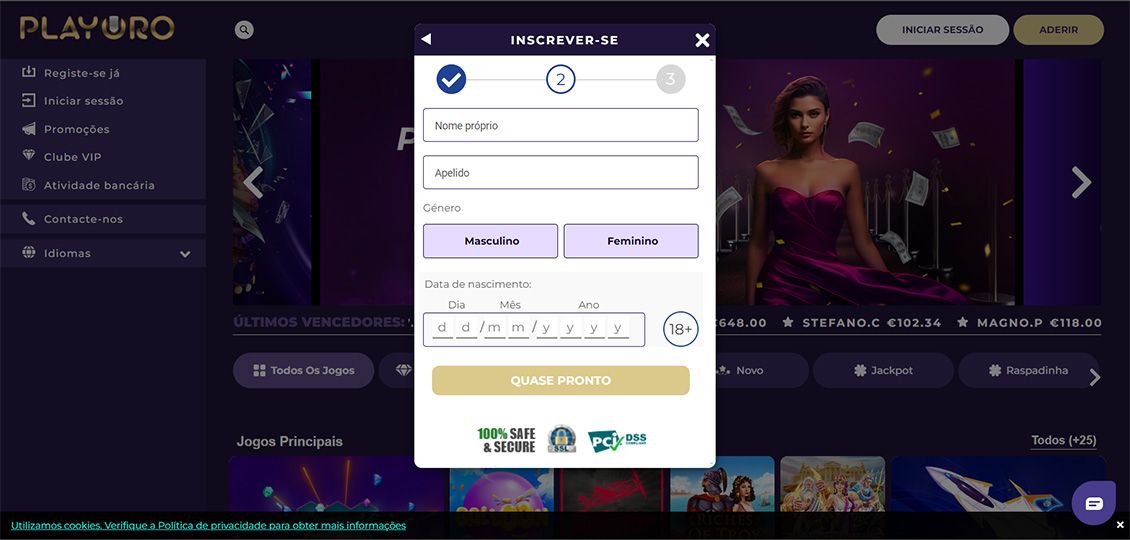This screenshot has width=1130, height=540.
Task: Click the date of birth input box
Action: 534,329
